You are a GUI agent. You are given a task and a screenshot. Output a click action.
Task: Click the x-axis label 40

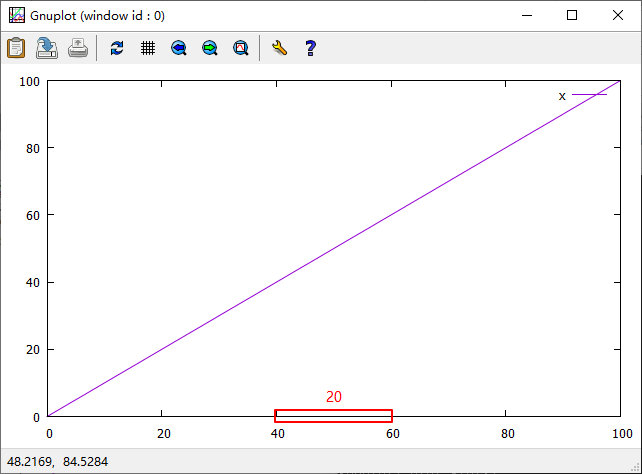(x=278, y=434)
